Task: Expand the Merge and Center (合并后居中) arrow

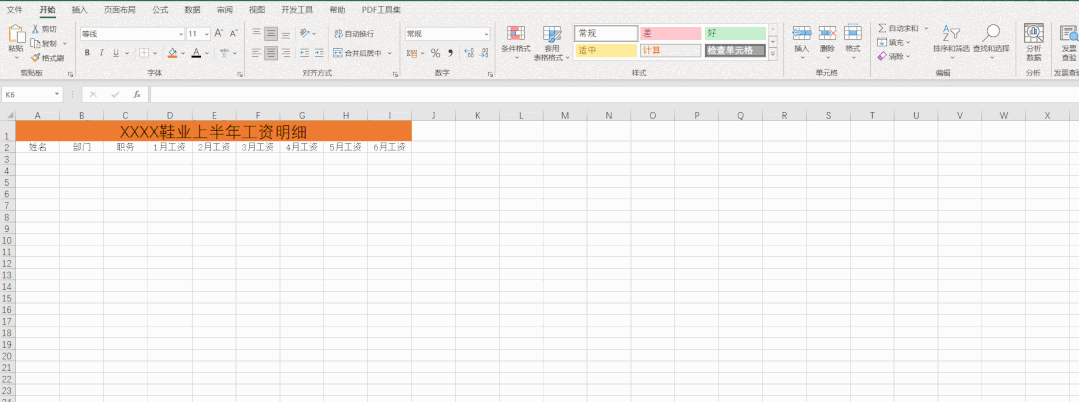Action: pos(389,53)
